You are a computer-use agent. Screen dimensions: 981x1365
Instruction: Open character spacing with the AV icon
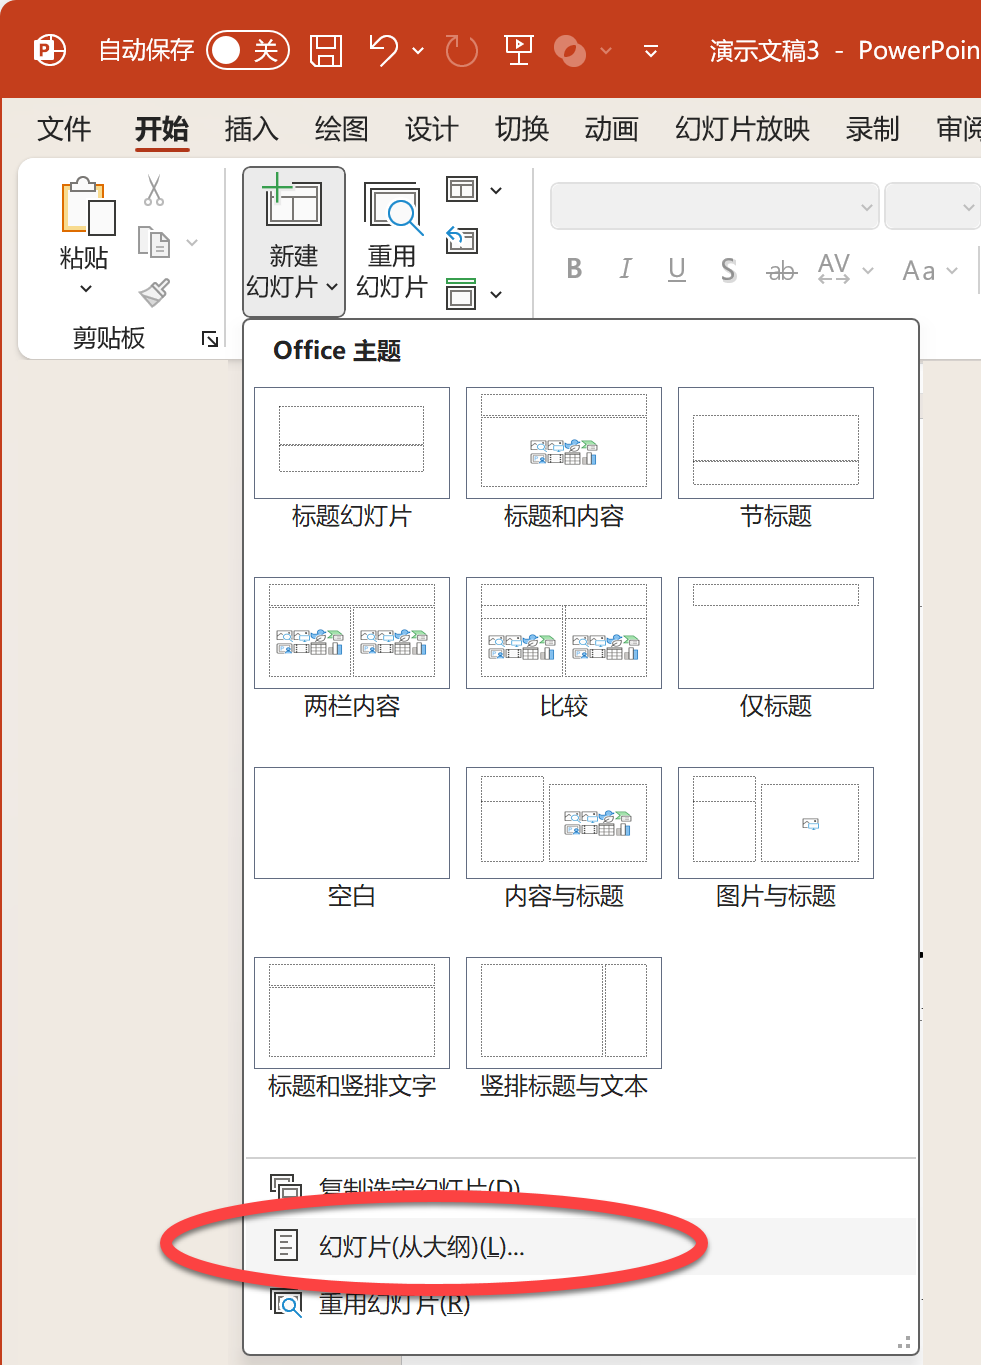pos(834,268)
